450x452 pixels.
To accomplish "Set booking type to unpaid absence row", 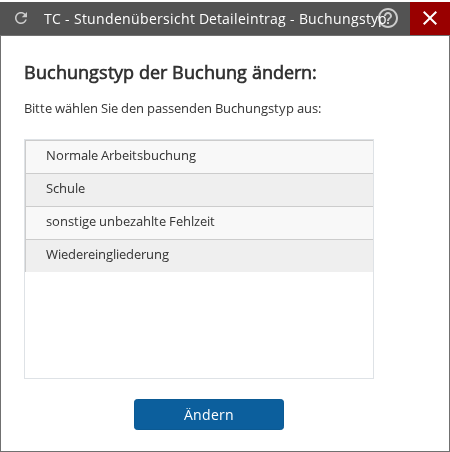I will pos(199,223).
